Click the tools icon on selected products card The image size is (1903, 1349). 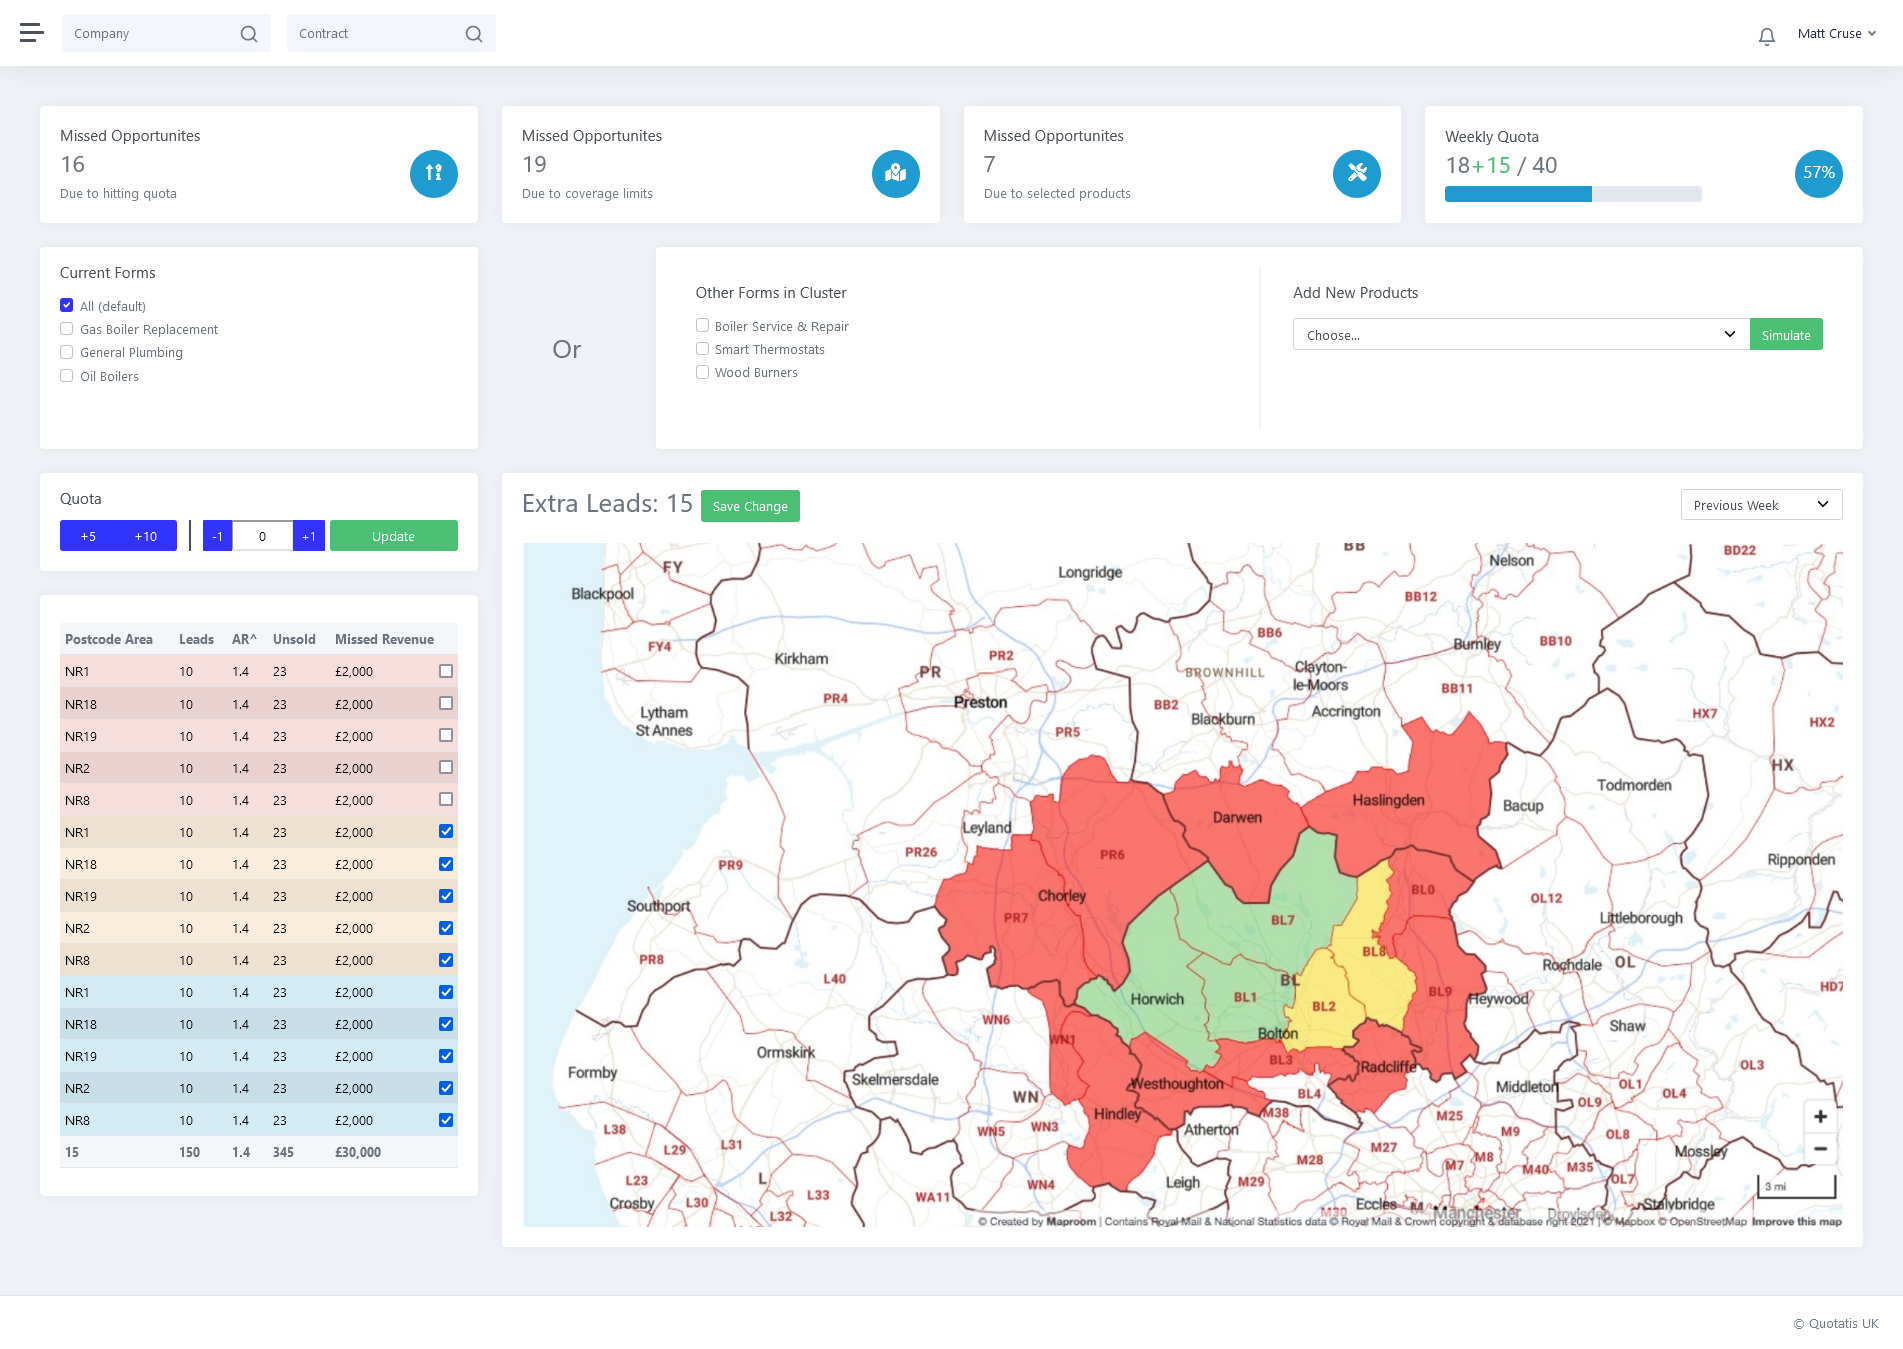(x=1356, y=173)
